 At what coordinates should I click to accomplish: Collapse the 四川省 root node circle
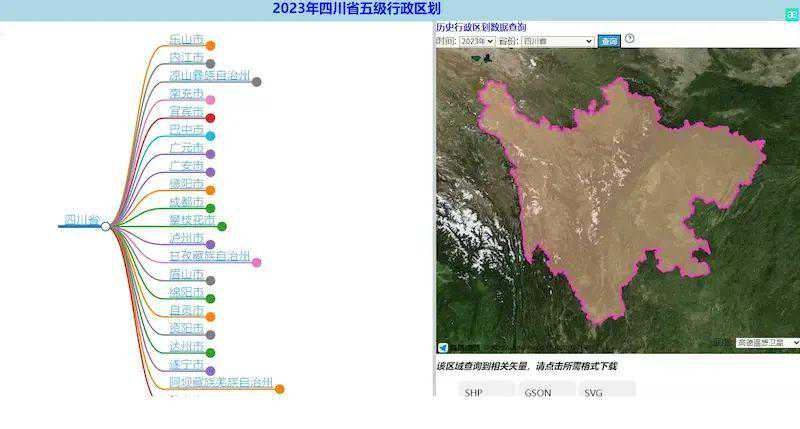point(106,227)
